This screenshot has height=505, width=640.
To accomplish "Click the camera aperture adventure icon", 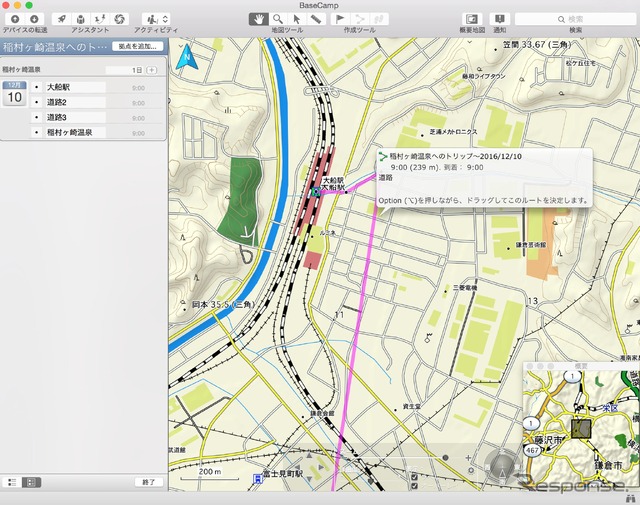I will click(119, 19).
